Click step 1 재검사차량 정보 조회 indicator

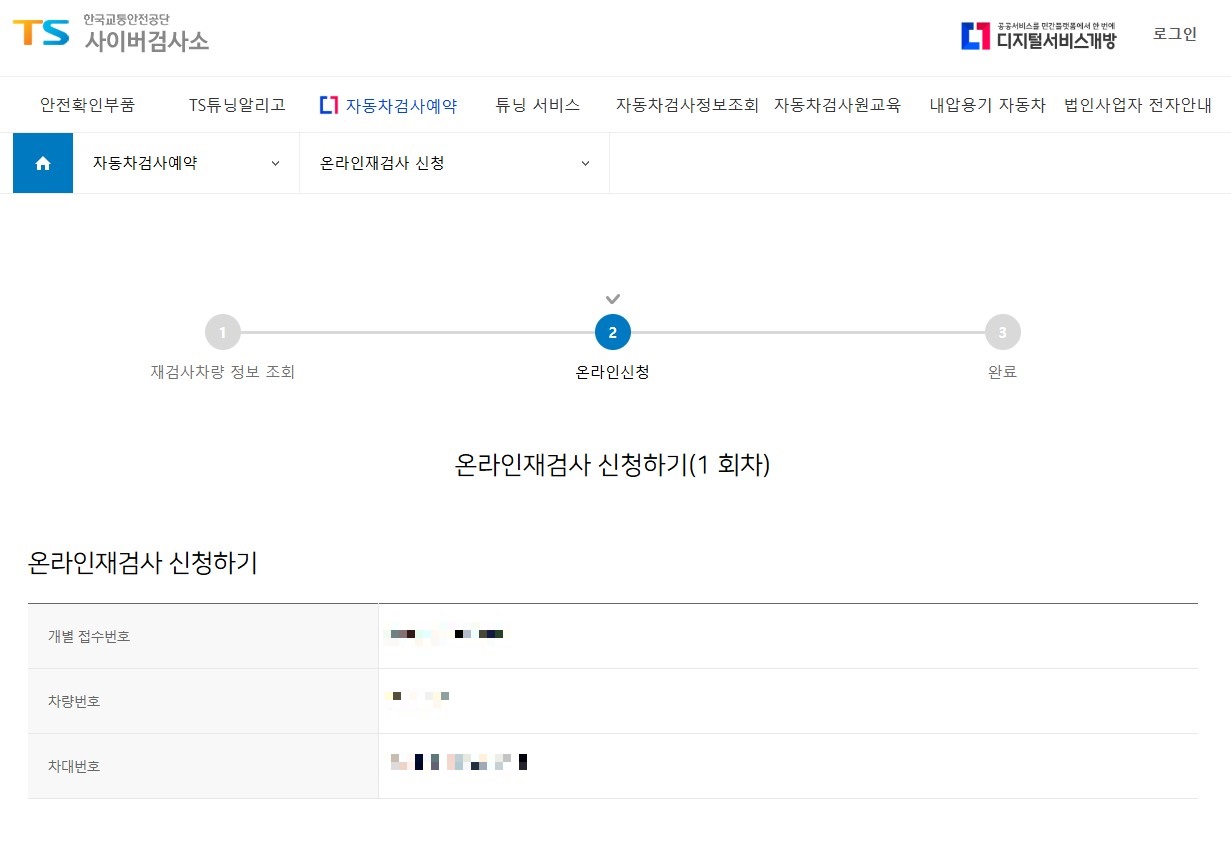[x=222, y=331]
